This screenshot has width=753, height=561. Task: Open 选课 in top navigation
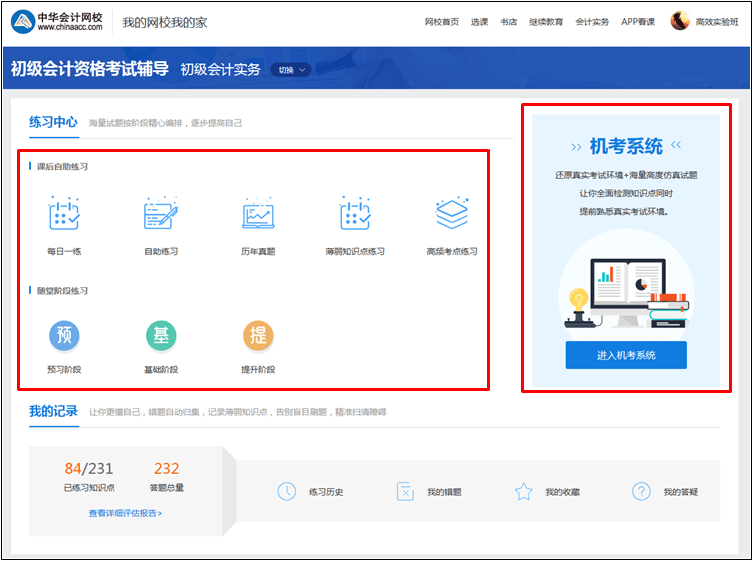pos(479,22)
